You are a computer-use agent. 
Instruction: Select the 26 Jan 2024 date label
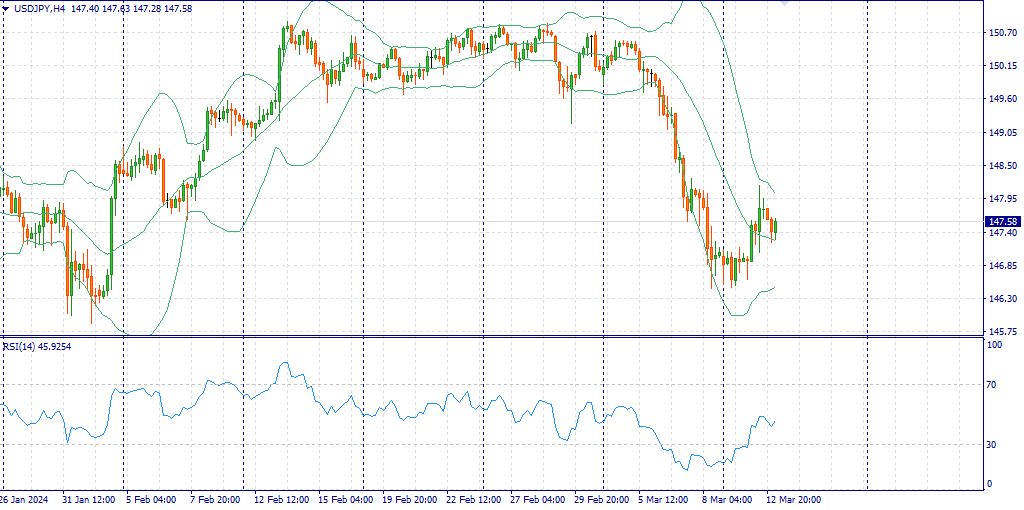point(24,499)
